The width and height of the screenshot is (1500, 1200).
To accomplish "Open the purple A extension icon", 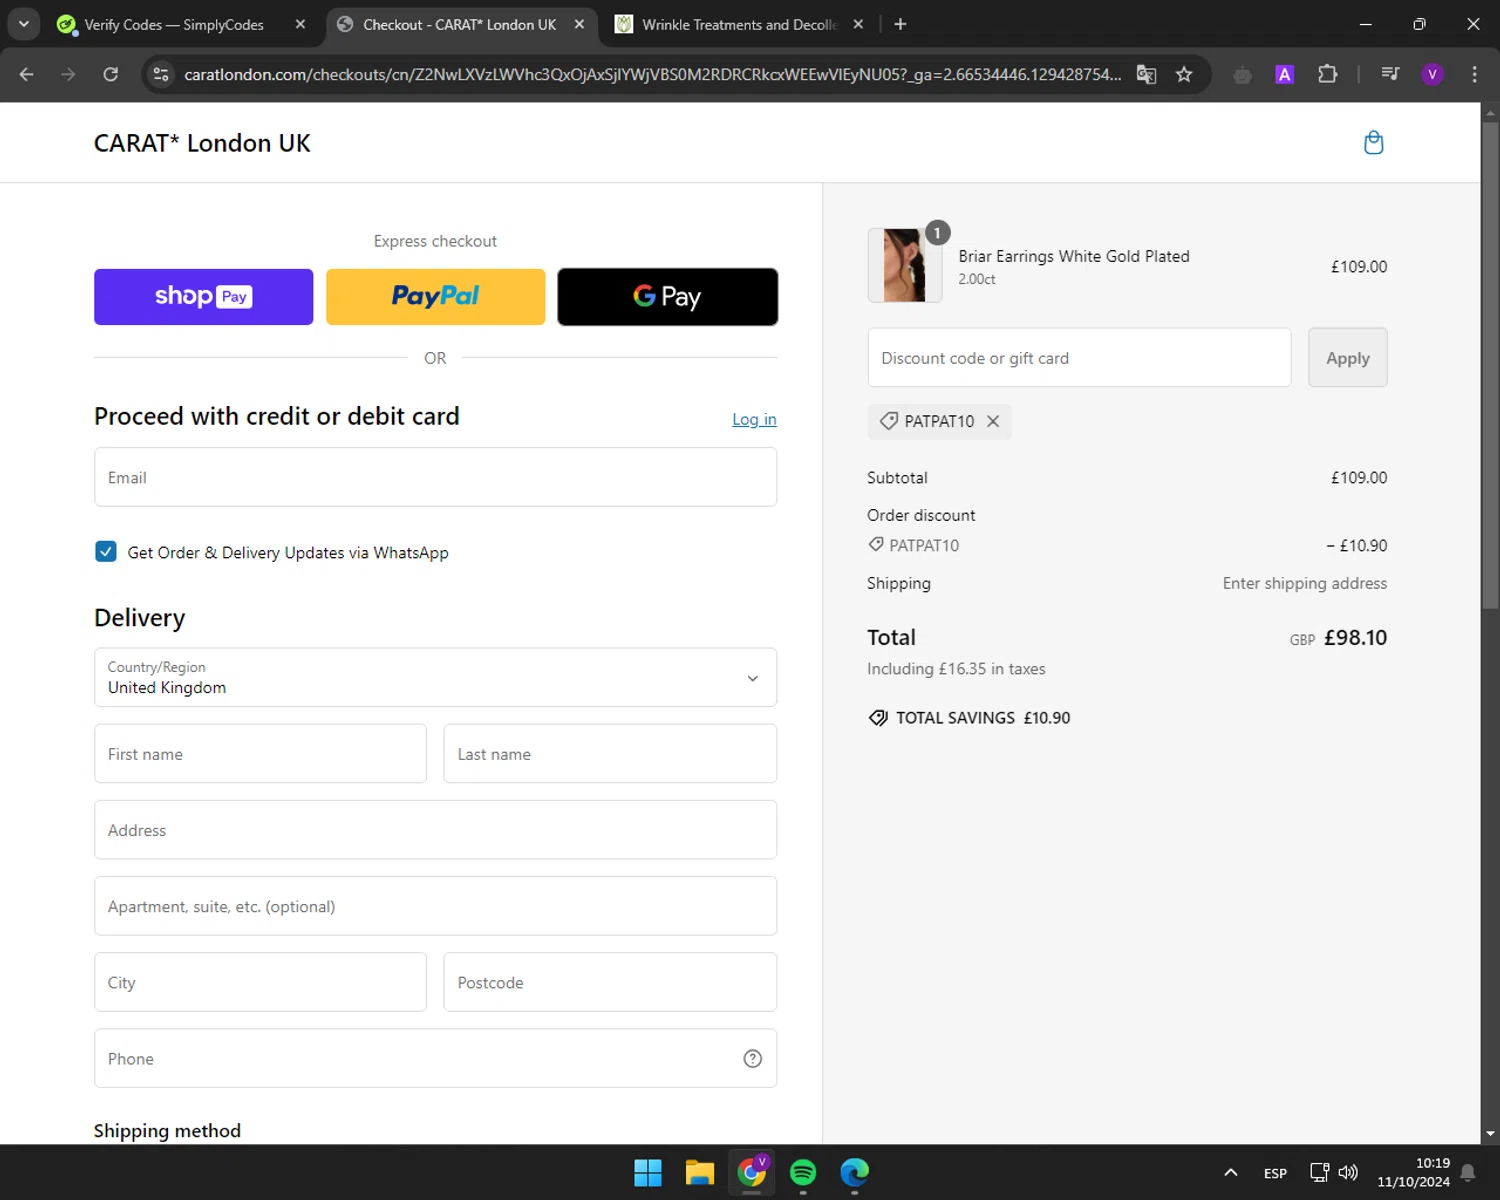I will pos(1285,74).
